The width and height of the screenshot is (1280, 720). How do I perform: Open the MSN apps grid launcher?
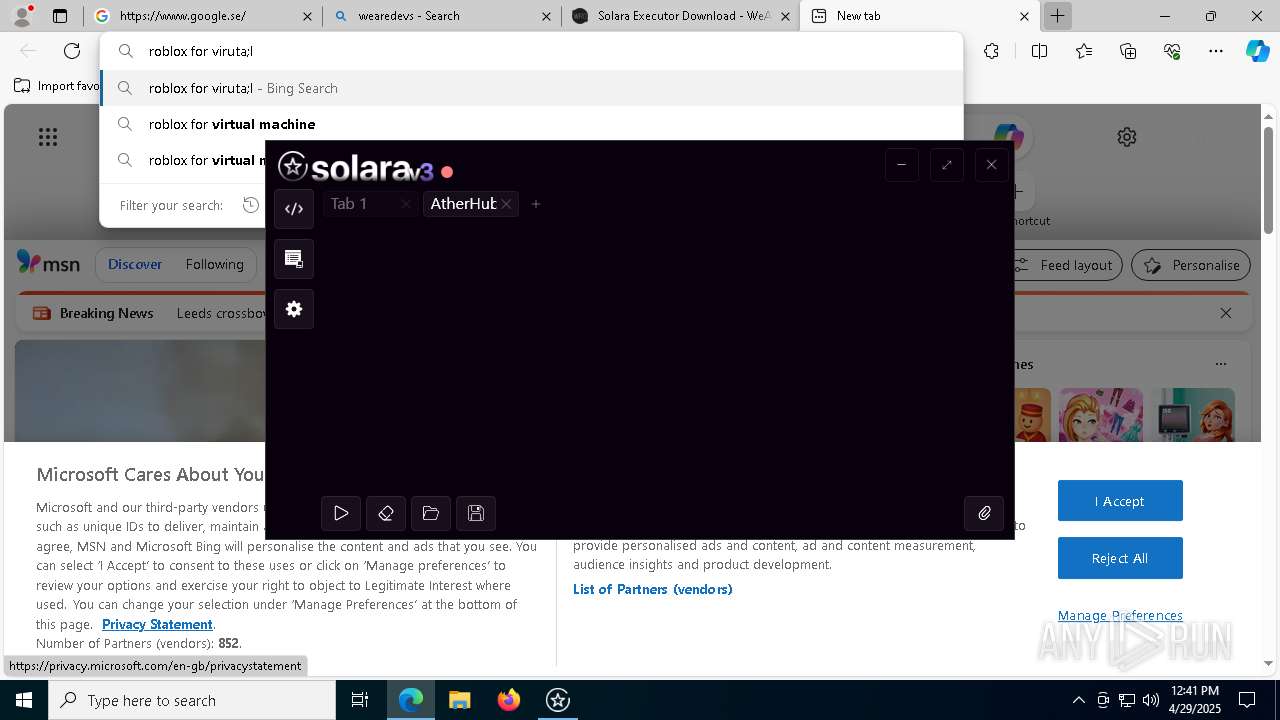48,137
